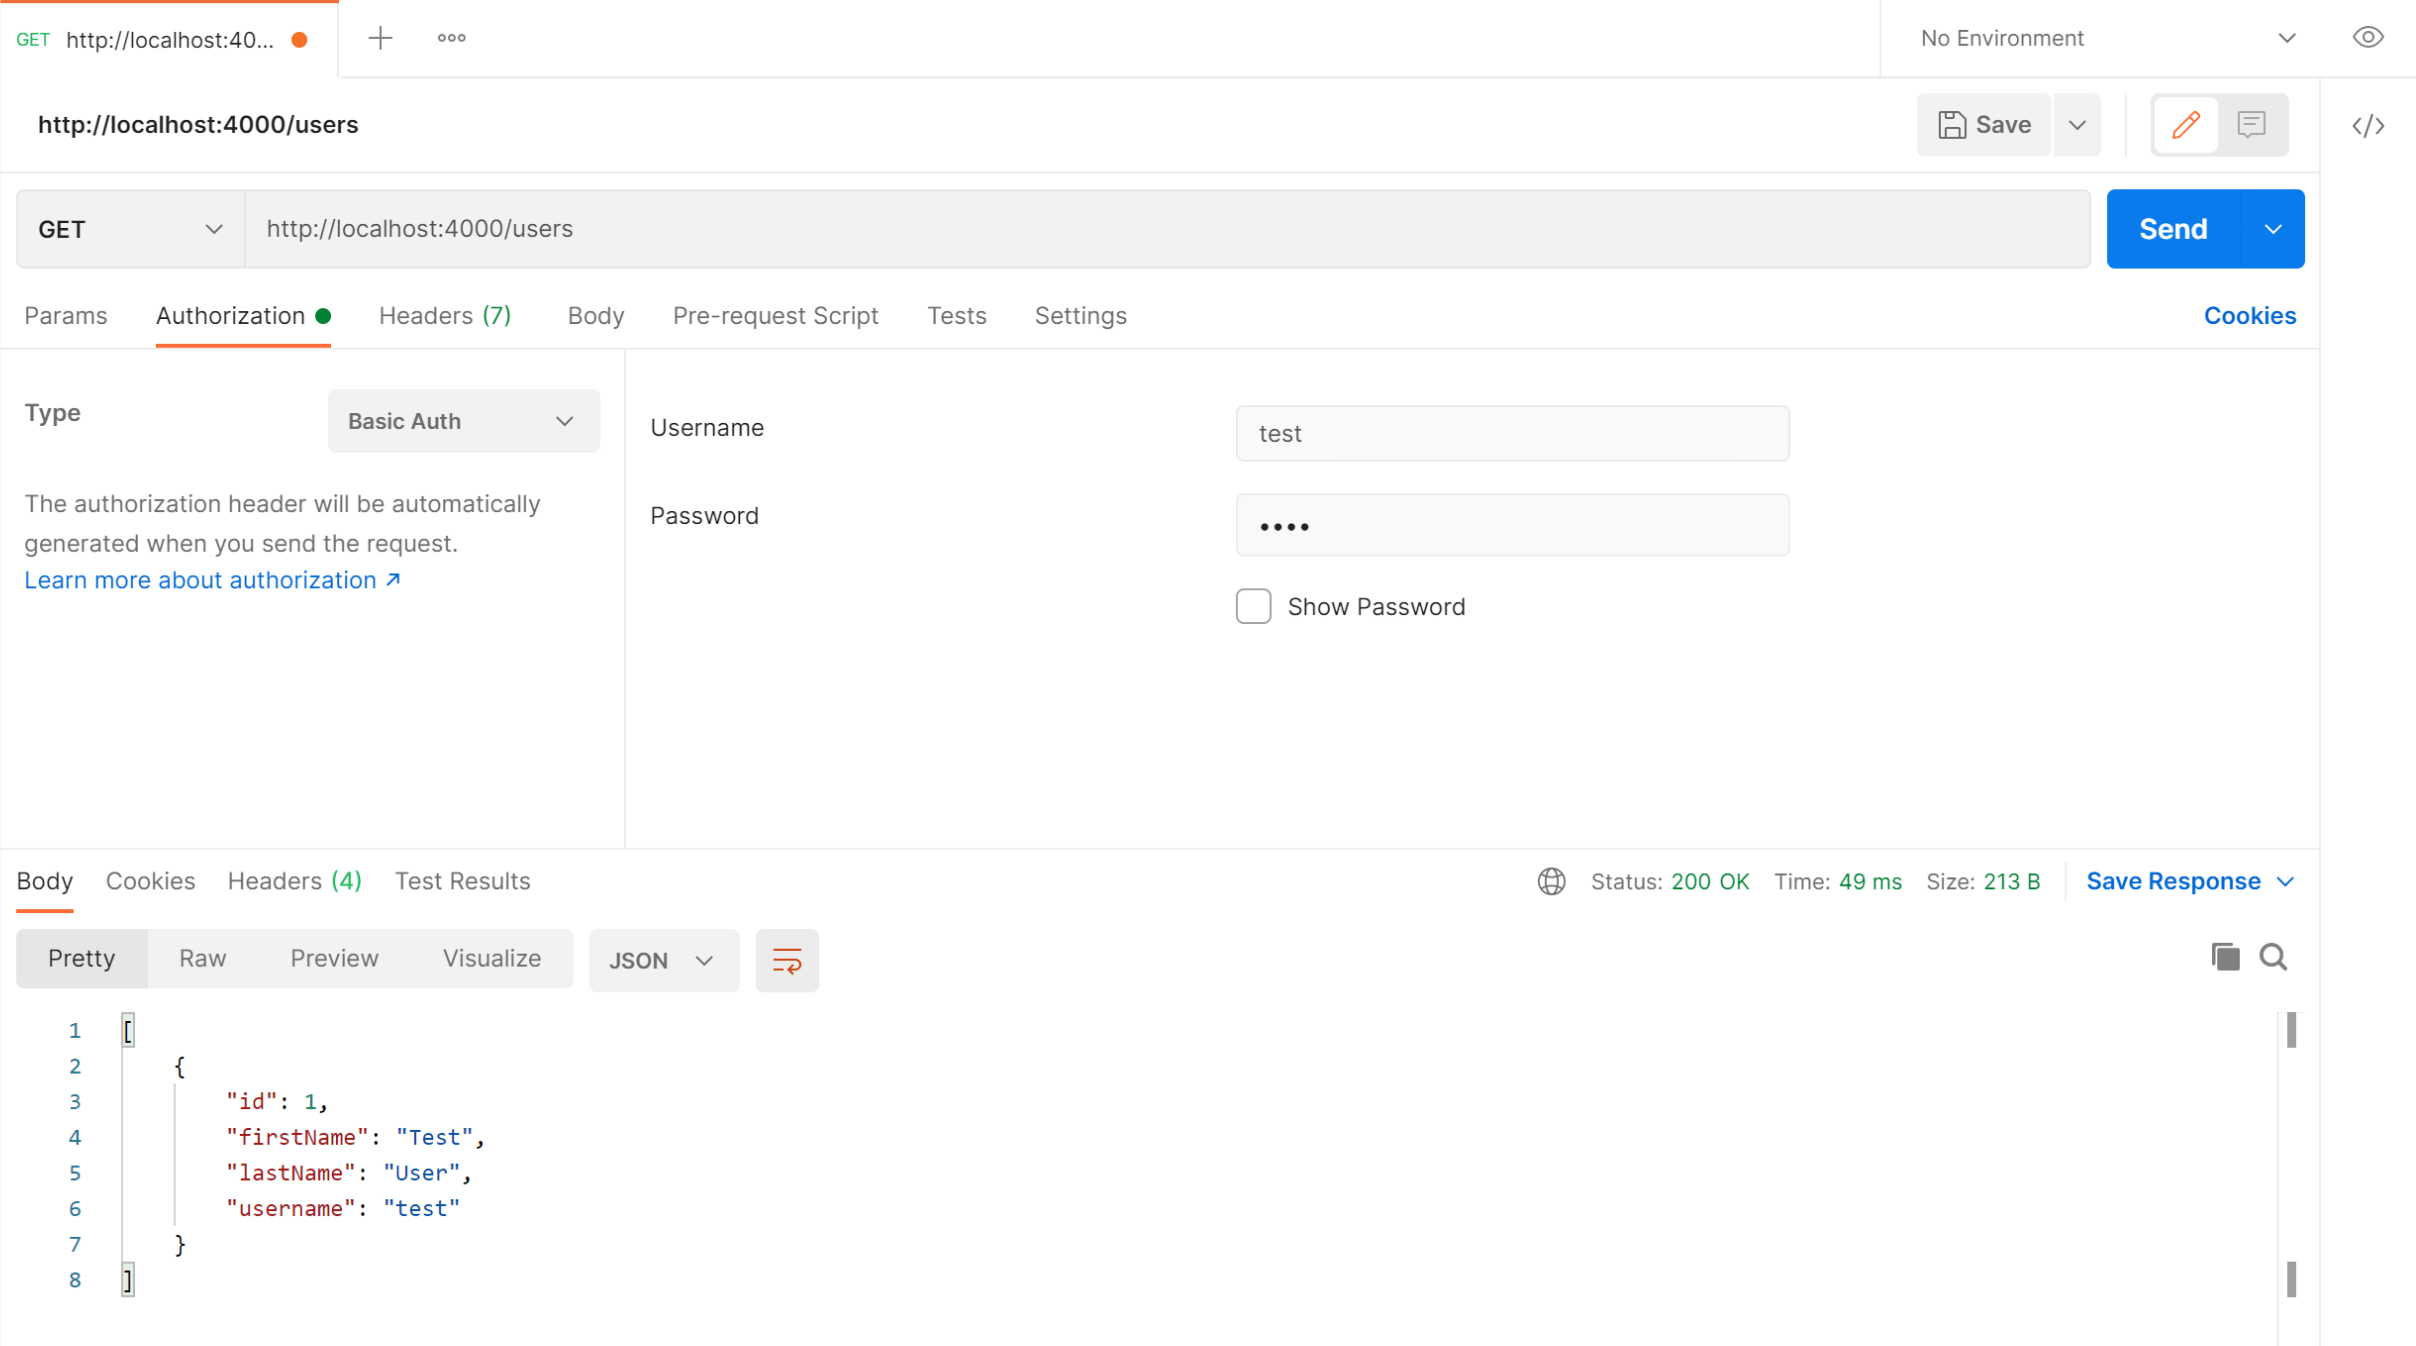Toggle line wrapping in the response viewer
Viewport: 2416px width, 1346px height.
point(786,960)
